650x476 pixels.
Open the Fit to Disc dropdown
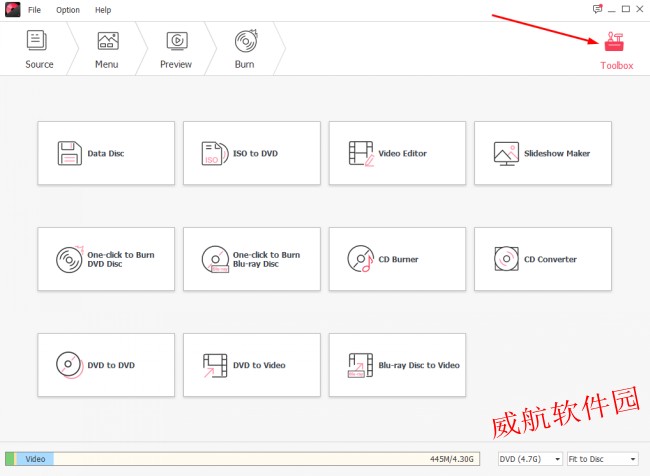coord(602,459)
